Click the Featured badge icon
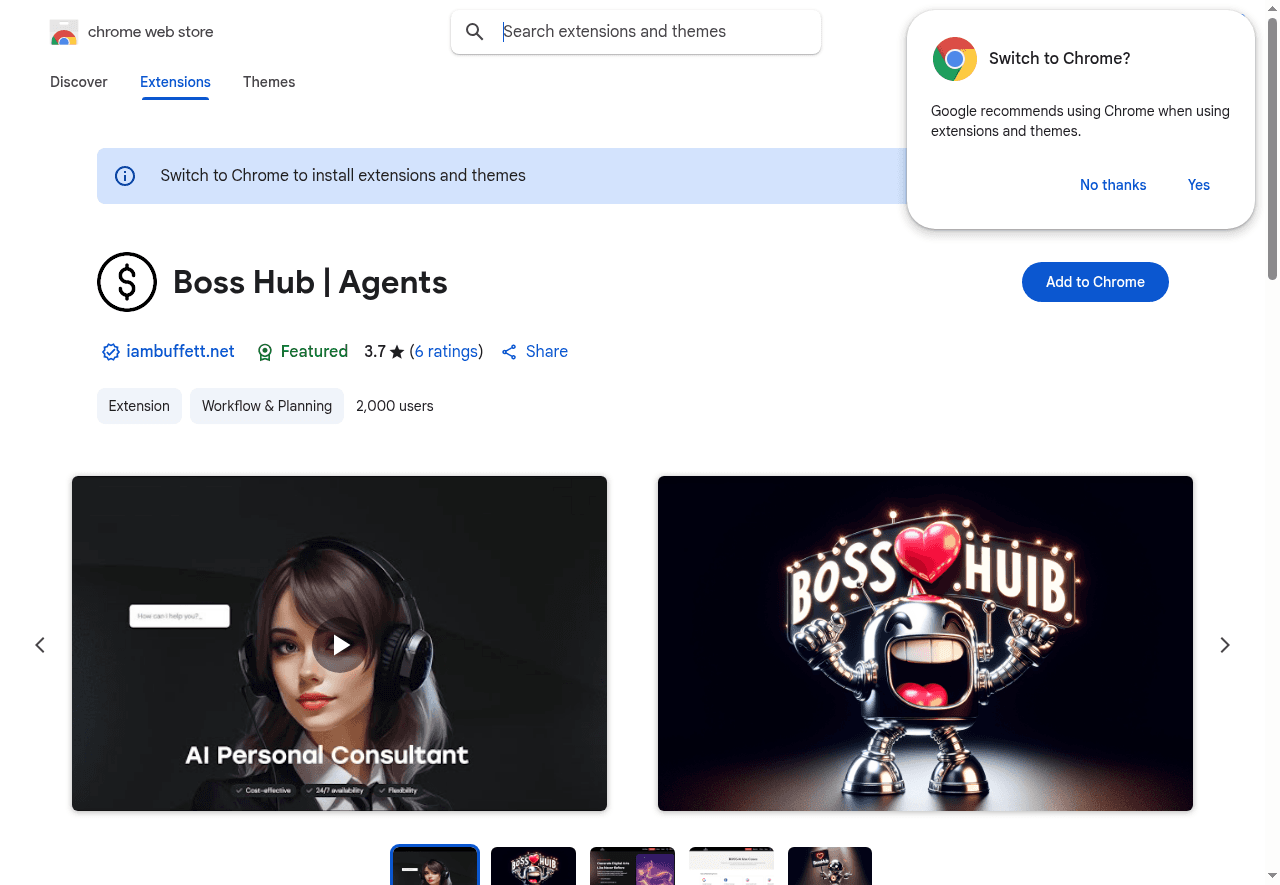 coord(265,351)
